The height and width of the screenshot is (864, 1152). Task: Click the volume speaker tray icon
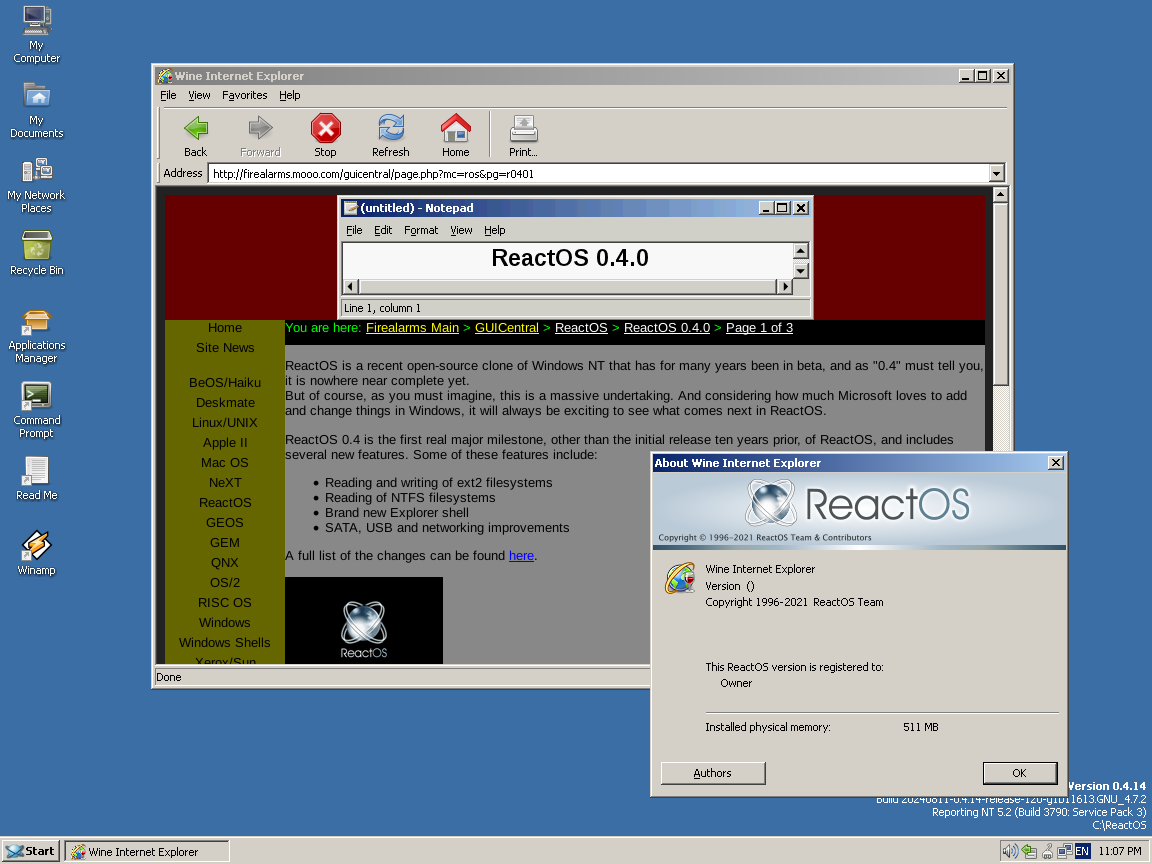(1010, 852)
